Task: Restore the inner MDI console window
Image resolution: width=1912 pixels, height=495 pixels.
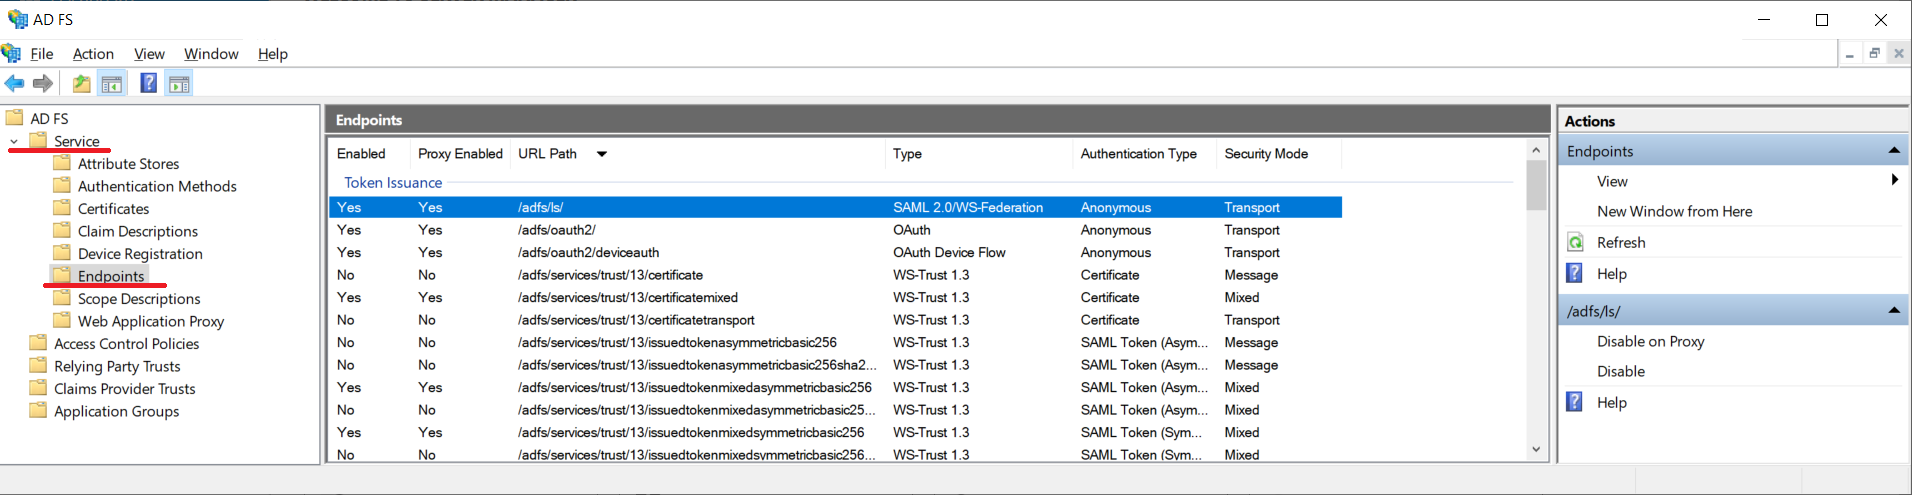Action: click(1874, 53)
